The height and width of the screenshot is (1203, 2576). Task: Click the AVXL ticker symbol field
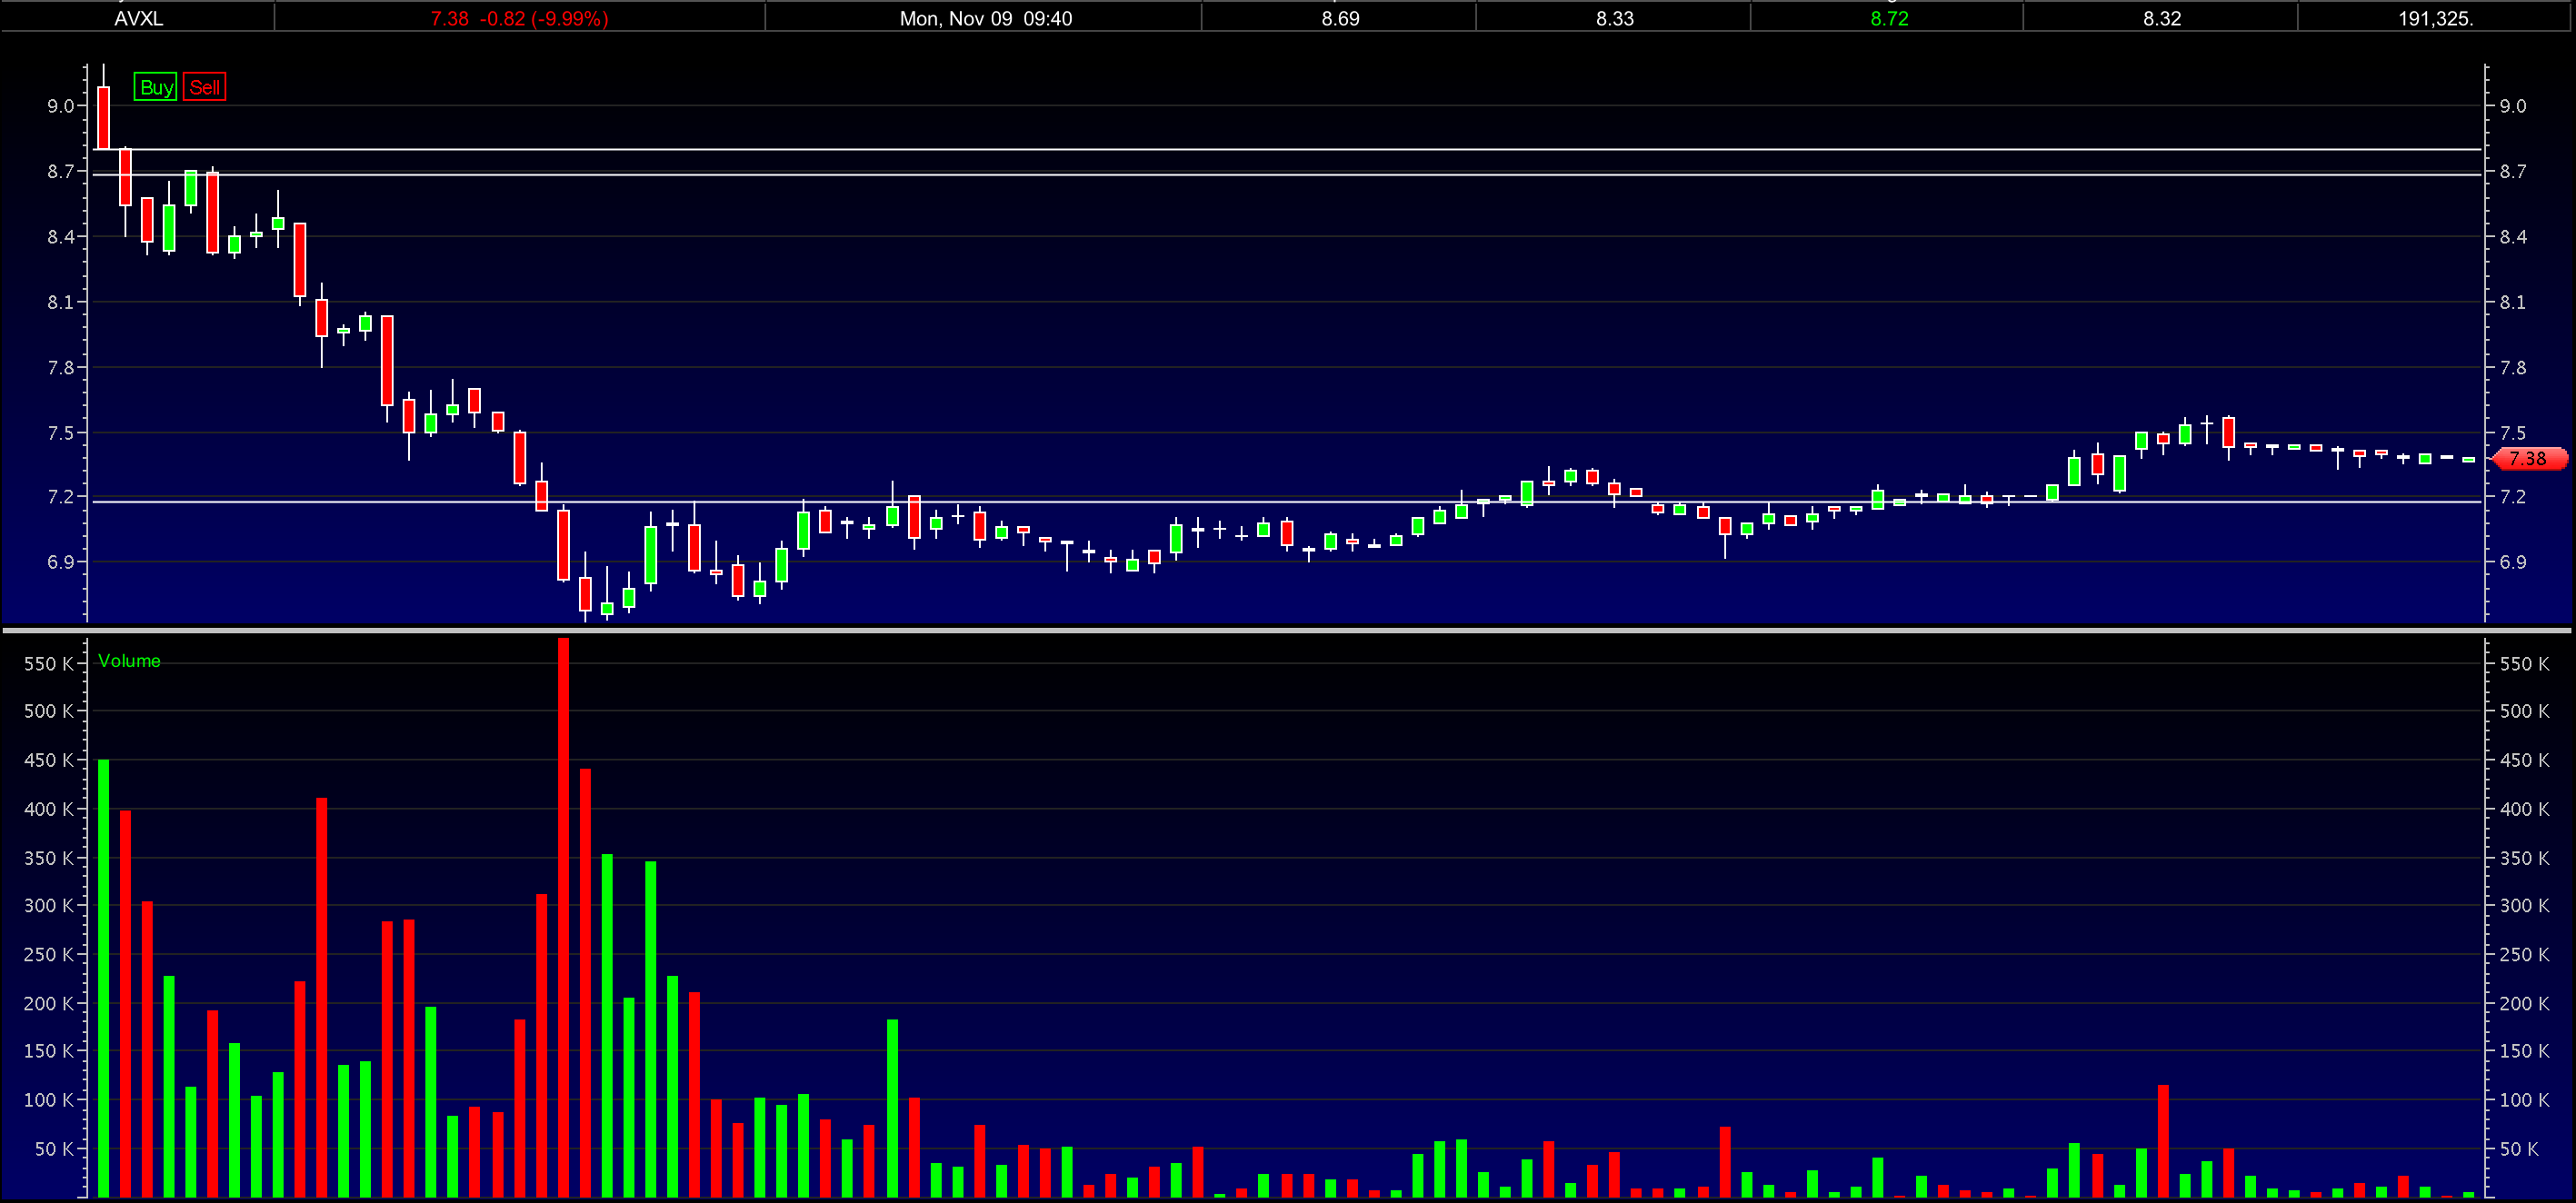pyautogui.click(x=138, y=18)
